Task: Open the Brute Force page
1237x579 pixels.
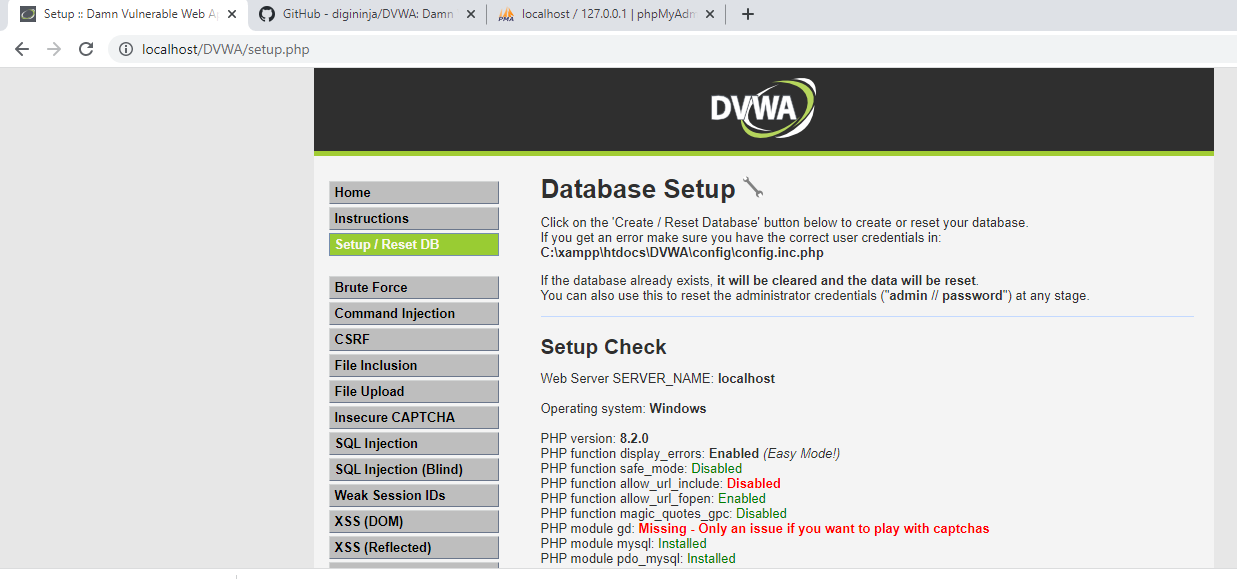Action: click(414, 288)
